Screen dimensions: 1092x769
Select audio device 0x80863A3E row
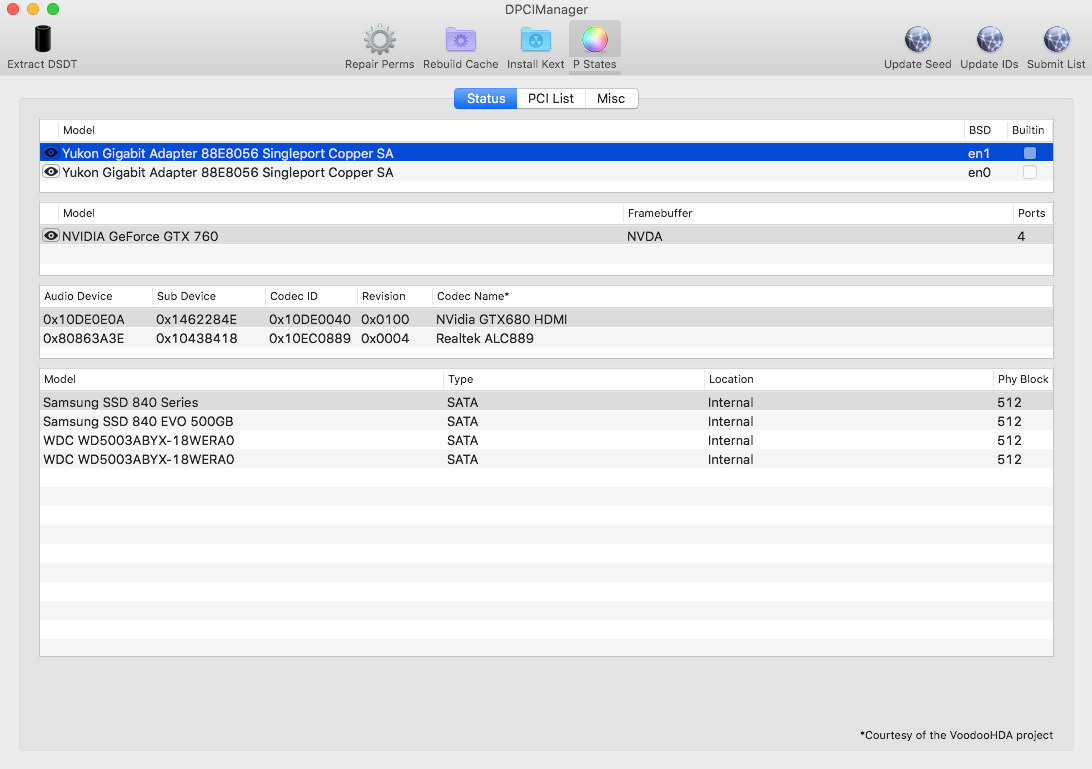[546, 338]
